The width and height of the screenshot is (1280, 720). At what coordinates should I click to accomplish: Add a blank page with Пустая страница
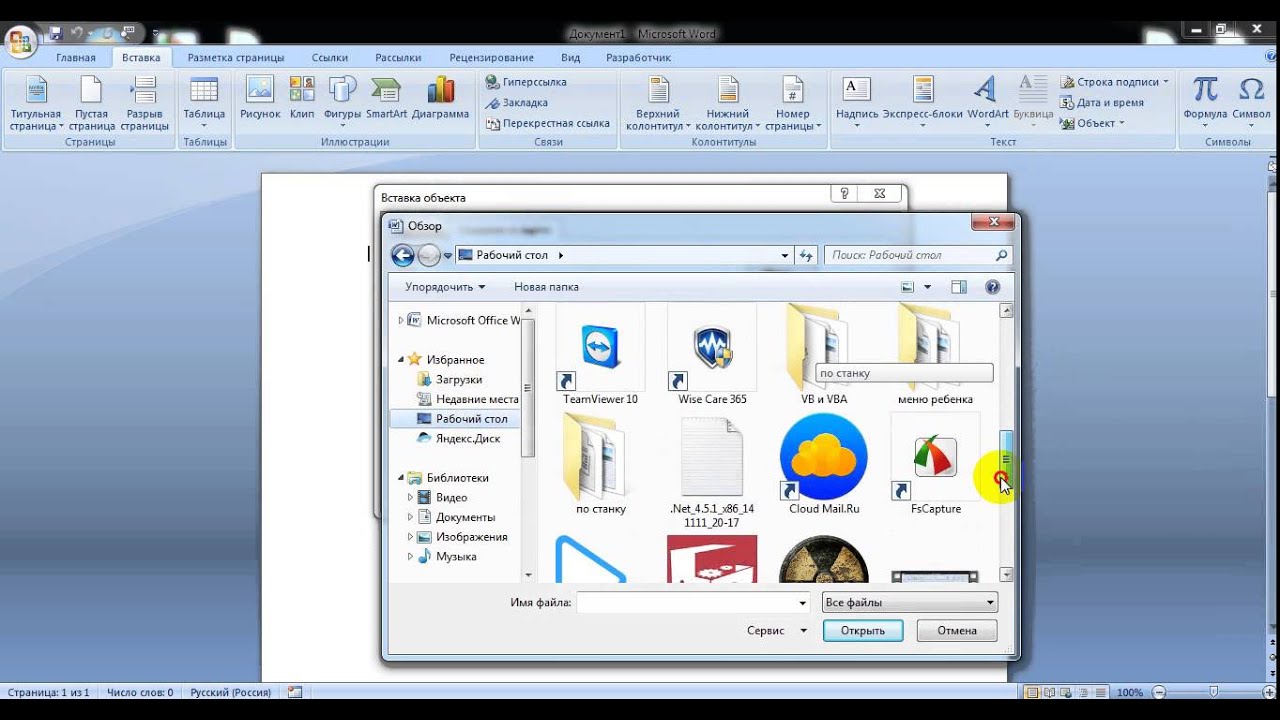pos(91,104)
